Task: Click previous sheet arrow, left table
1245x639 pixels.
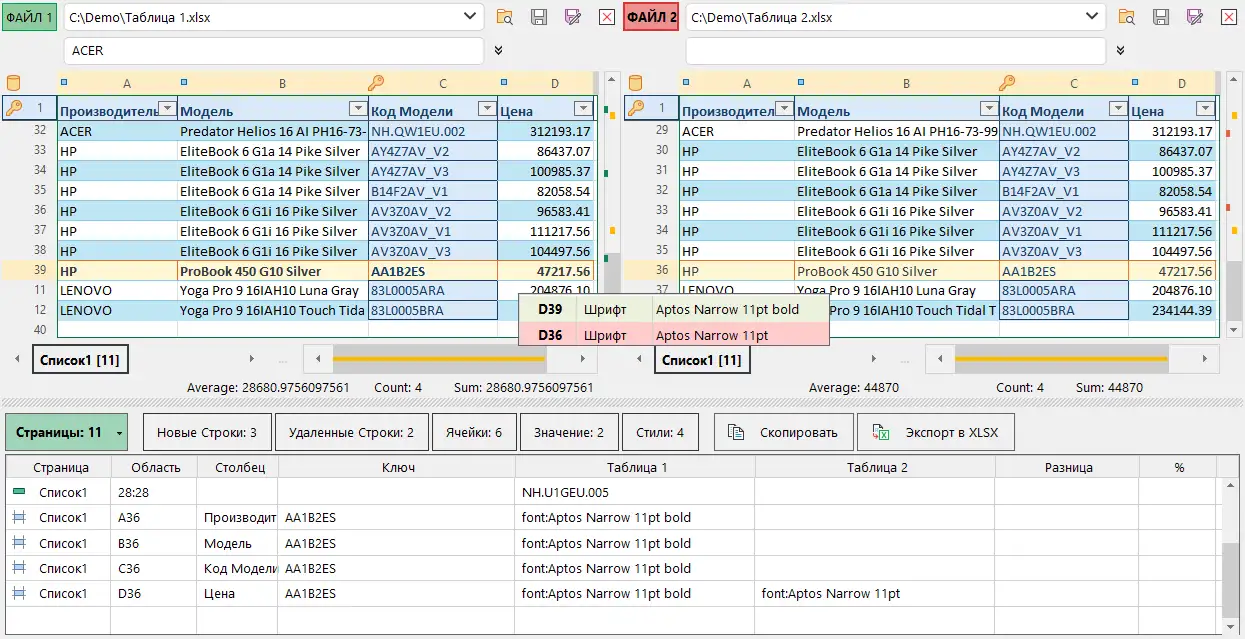Action: (16, 358)
